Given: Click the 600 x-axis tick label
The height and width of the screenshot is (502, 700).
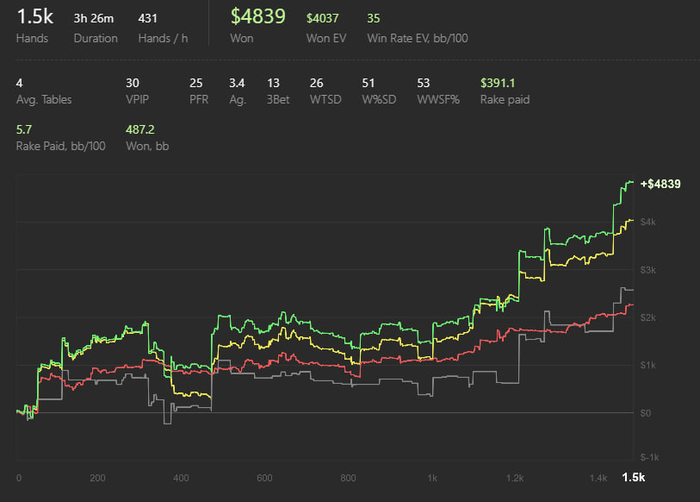Looking at the screenshot, I should [264, 478].
